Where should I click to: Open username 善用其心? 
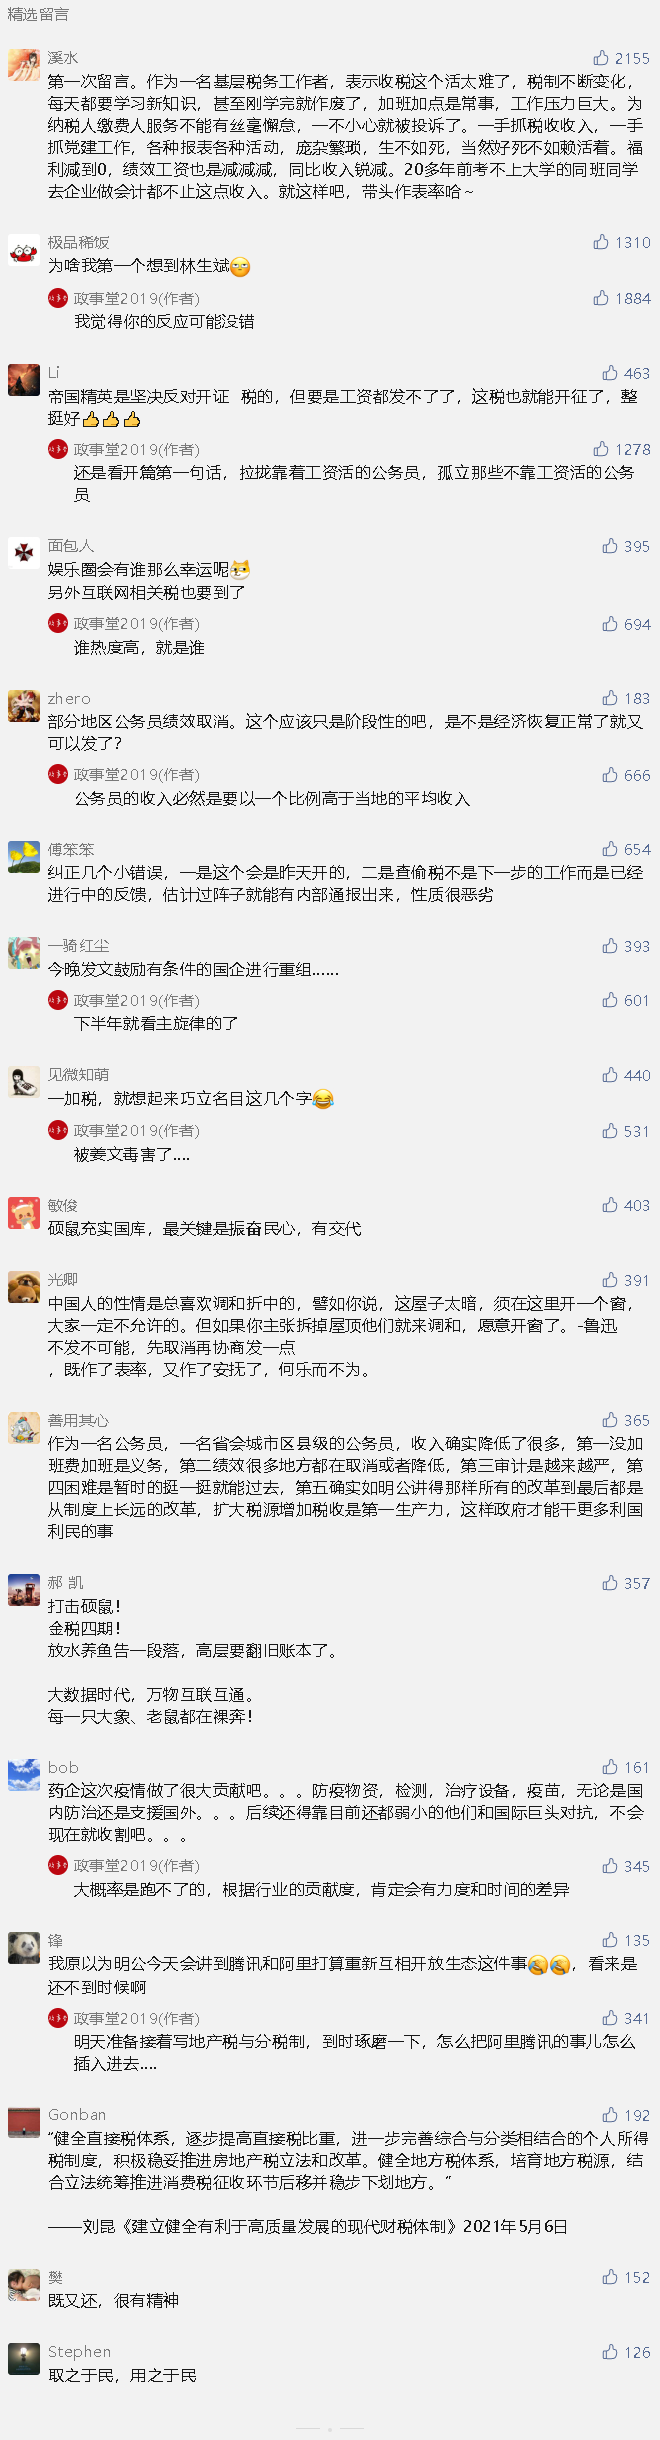[78, 1420]
